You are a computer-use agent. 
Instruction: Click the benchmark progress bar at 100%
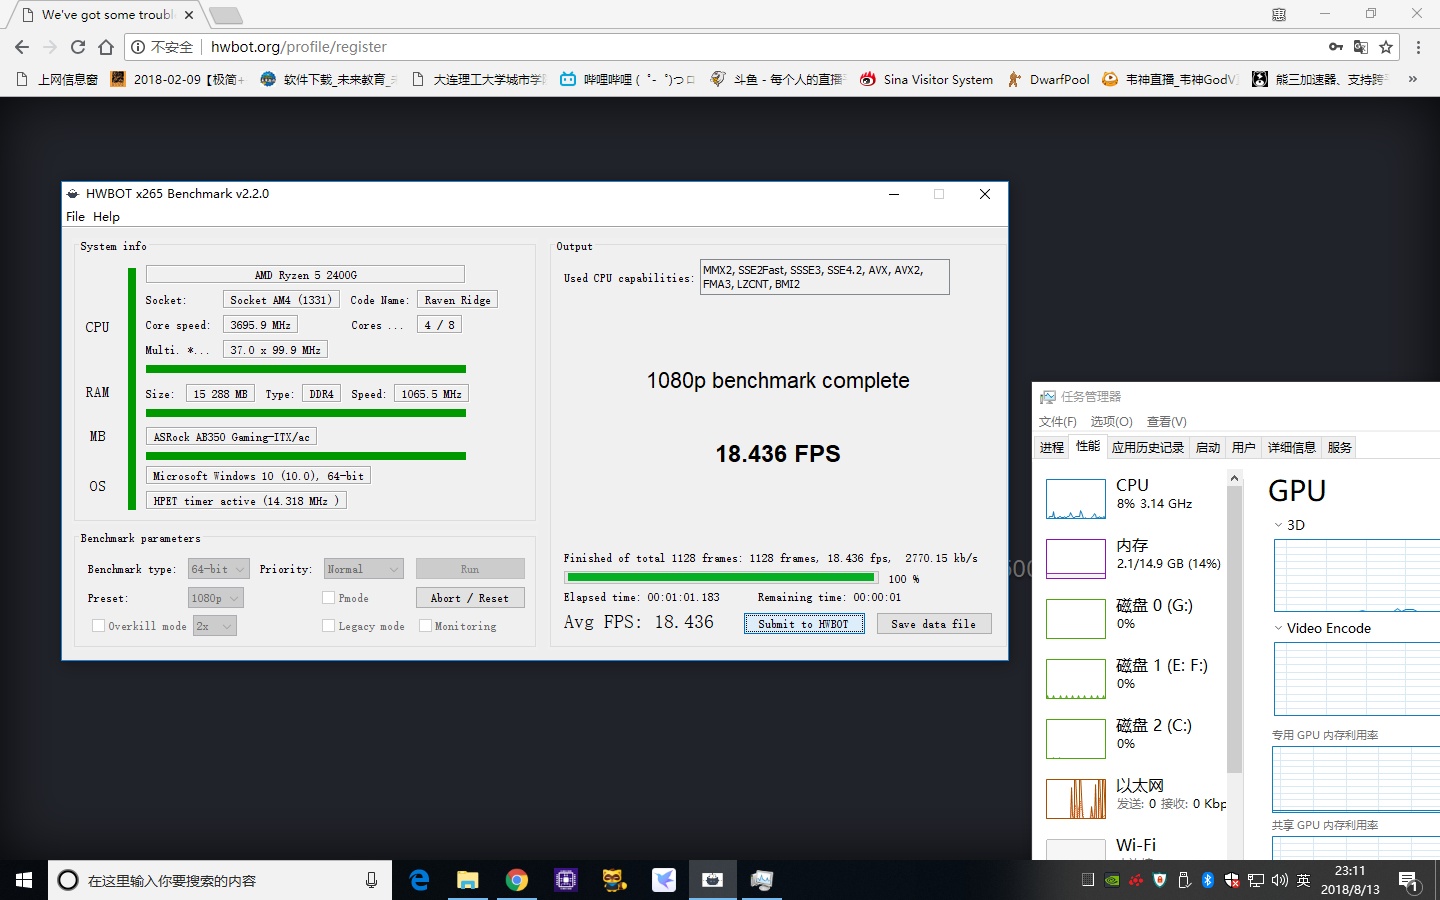click(721, 577)
